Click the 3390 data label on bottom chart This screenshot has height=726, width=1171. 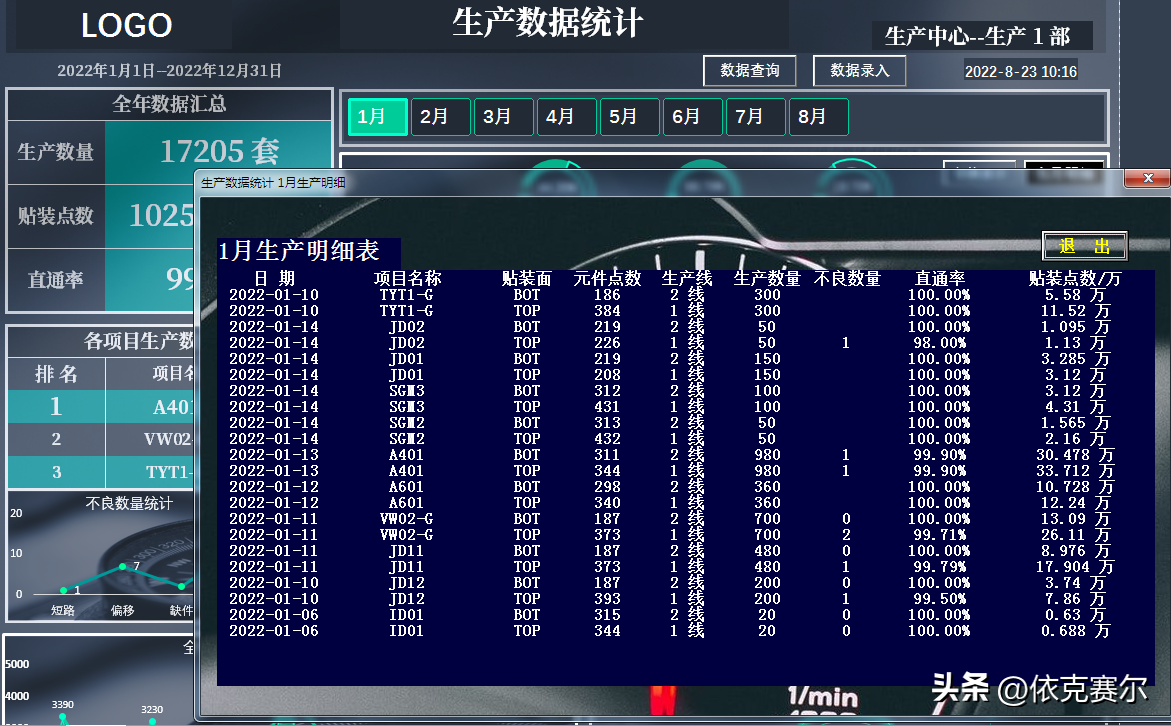(63, 704)
